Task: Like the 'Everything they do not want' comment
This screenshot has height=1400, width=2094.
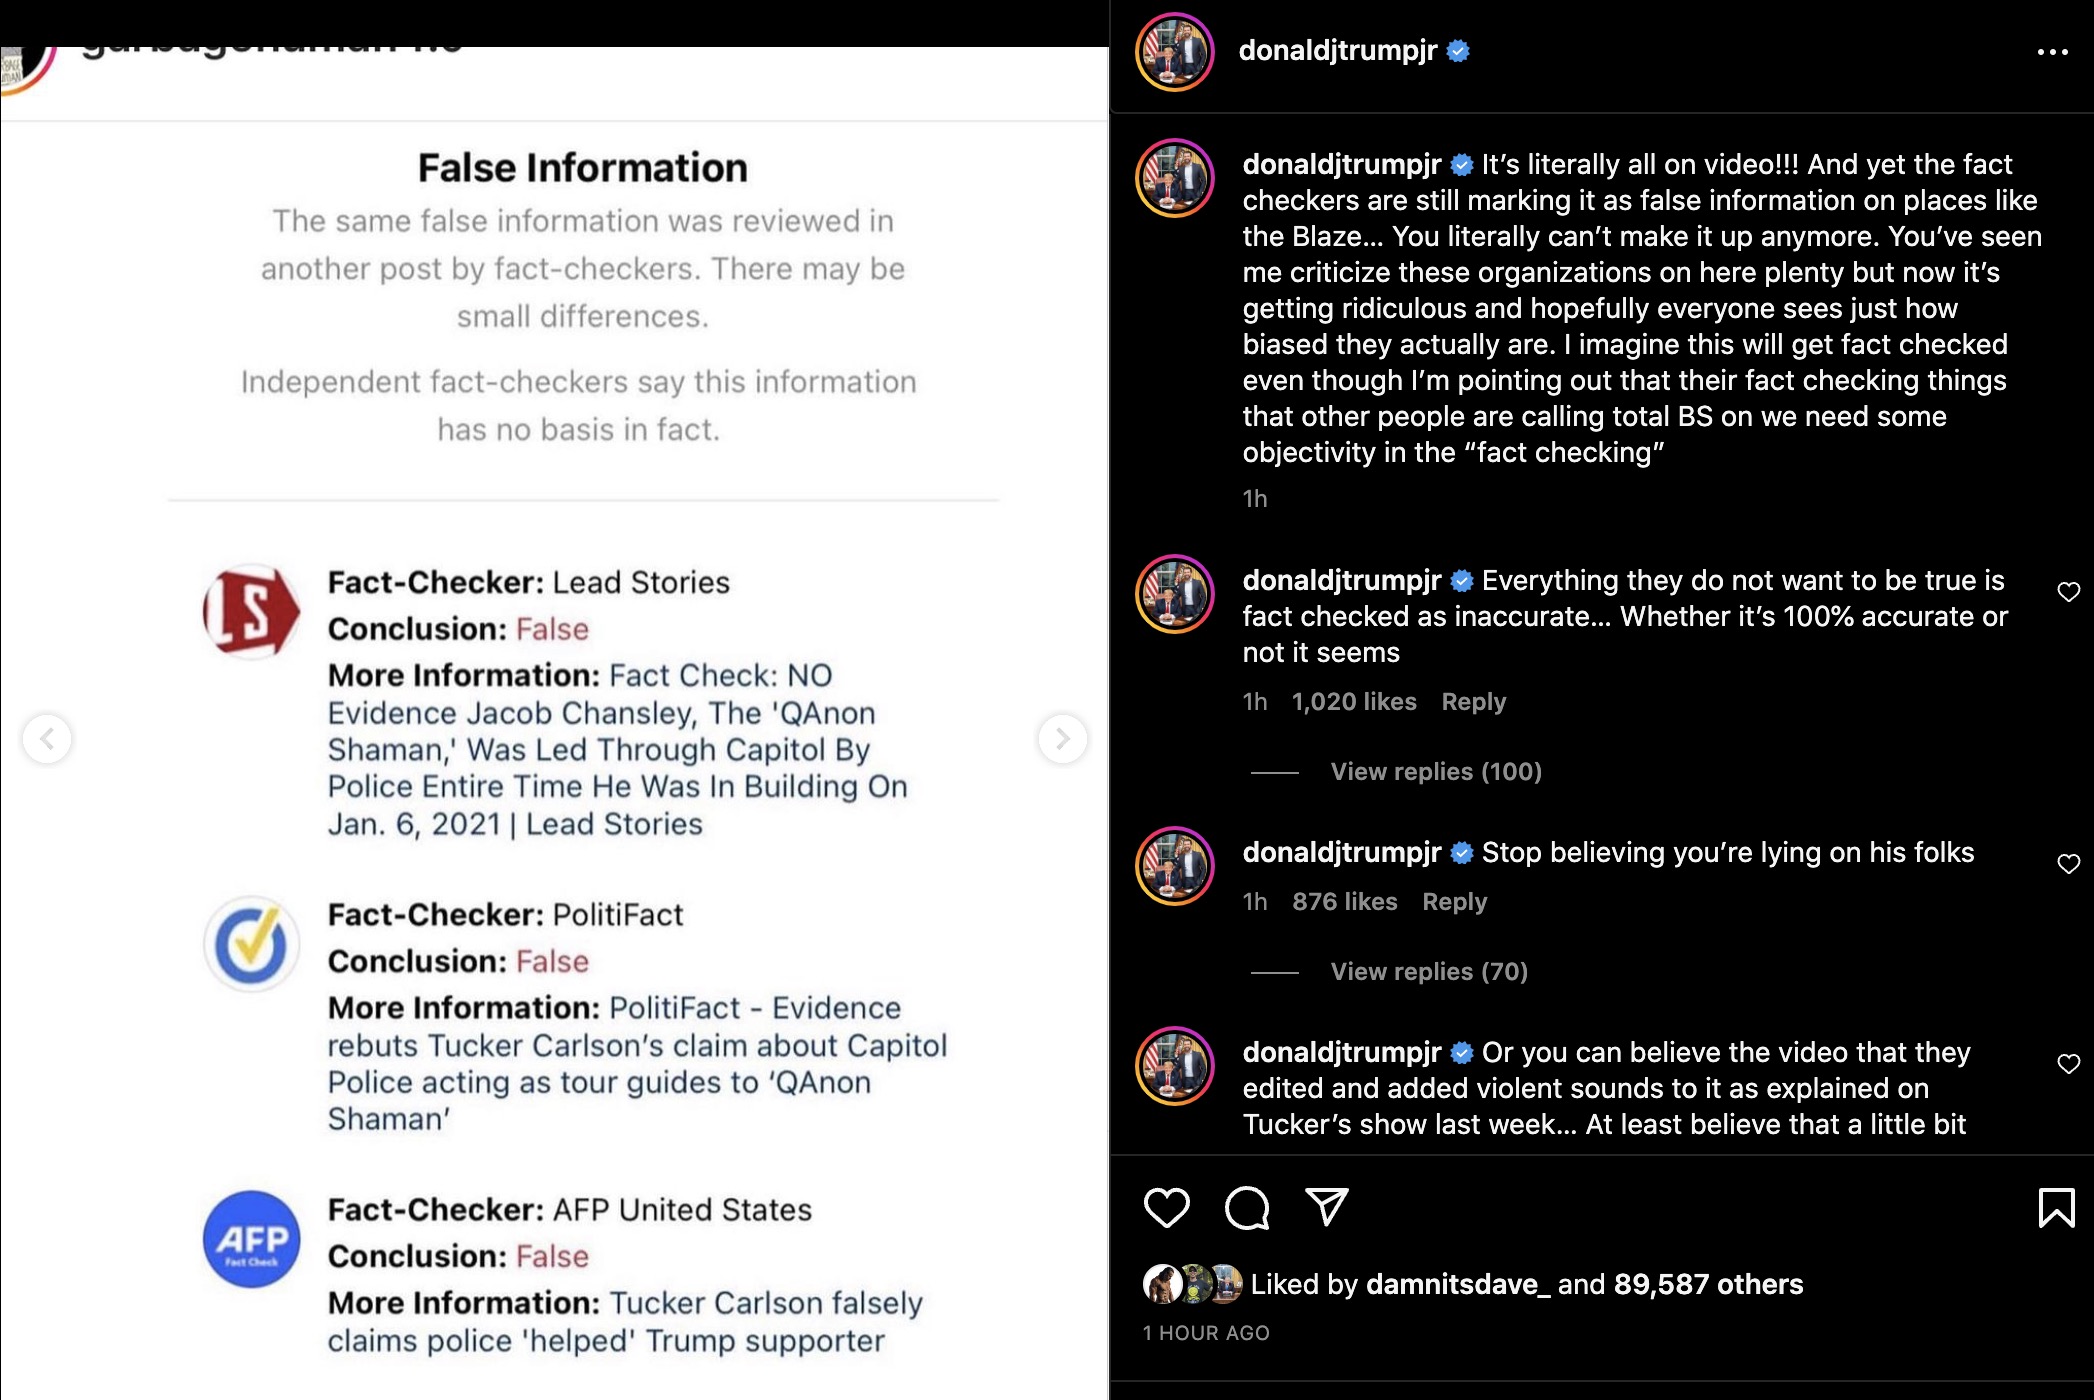Action: pyautogui.click(x=2069, y=592)
